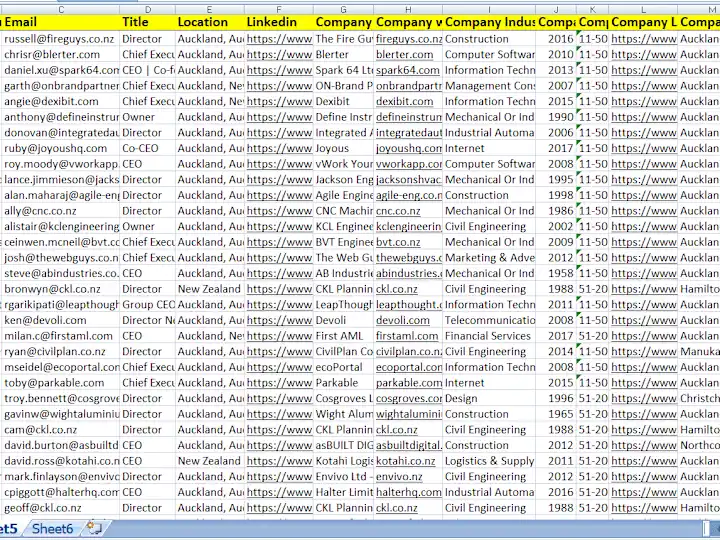Click the Linkedin header cell
720x540 pixels.
[x=279, y=22]
